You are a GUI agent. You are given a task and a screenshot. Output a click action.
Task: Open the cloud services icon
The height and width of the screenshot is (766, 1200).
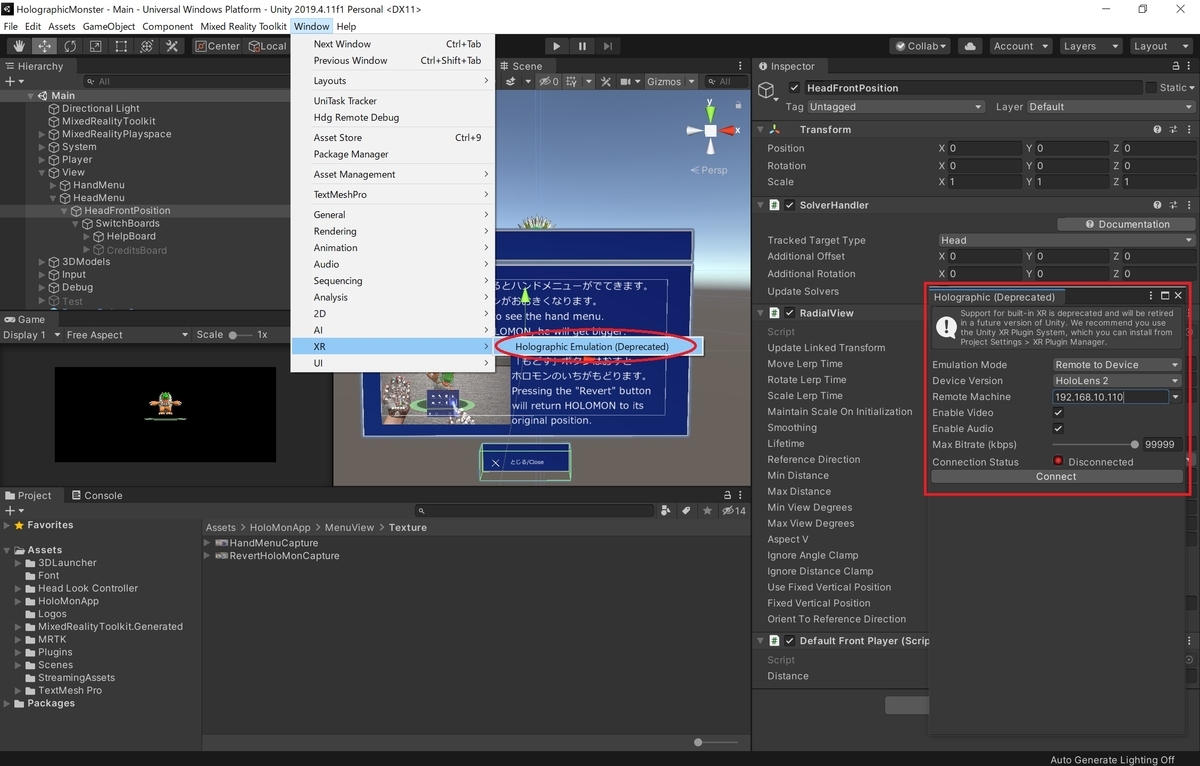[969, 46]
